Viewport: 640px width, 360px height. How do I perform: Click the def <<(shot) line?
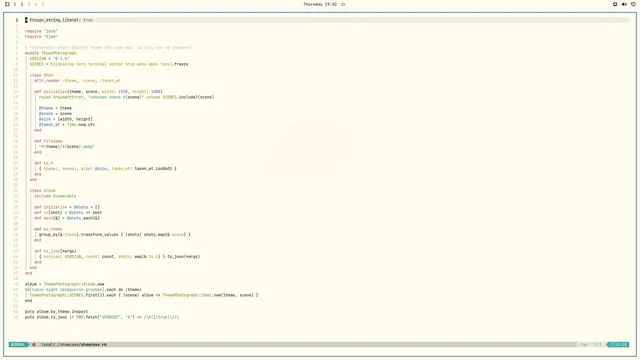click(x=68, y=213)
